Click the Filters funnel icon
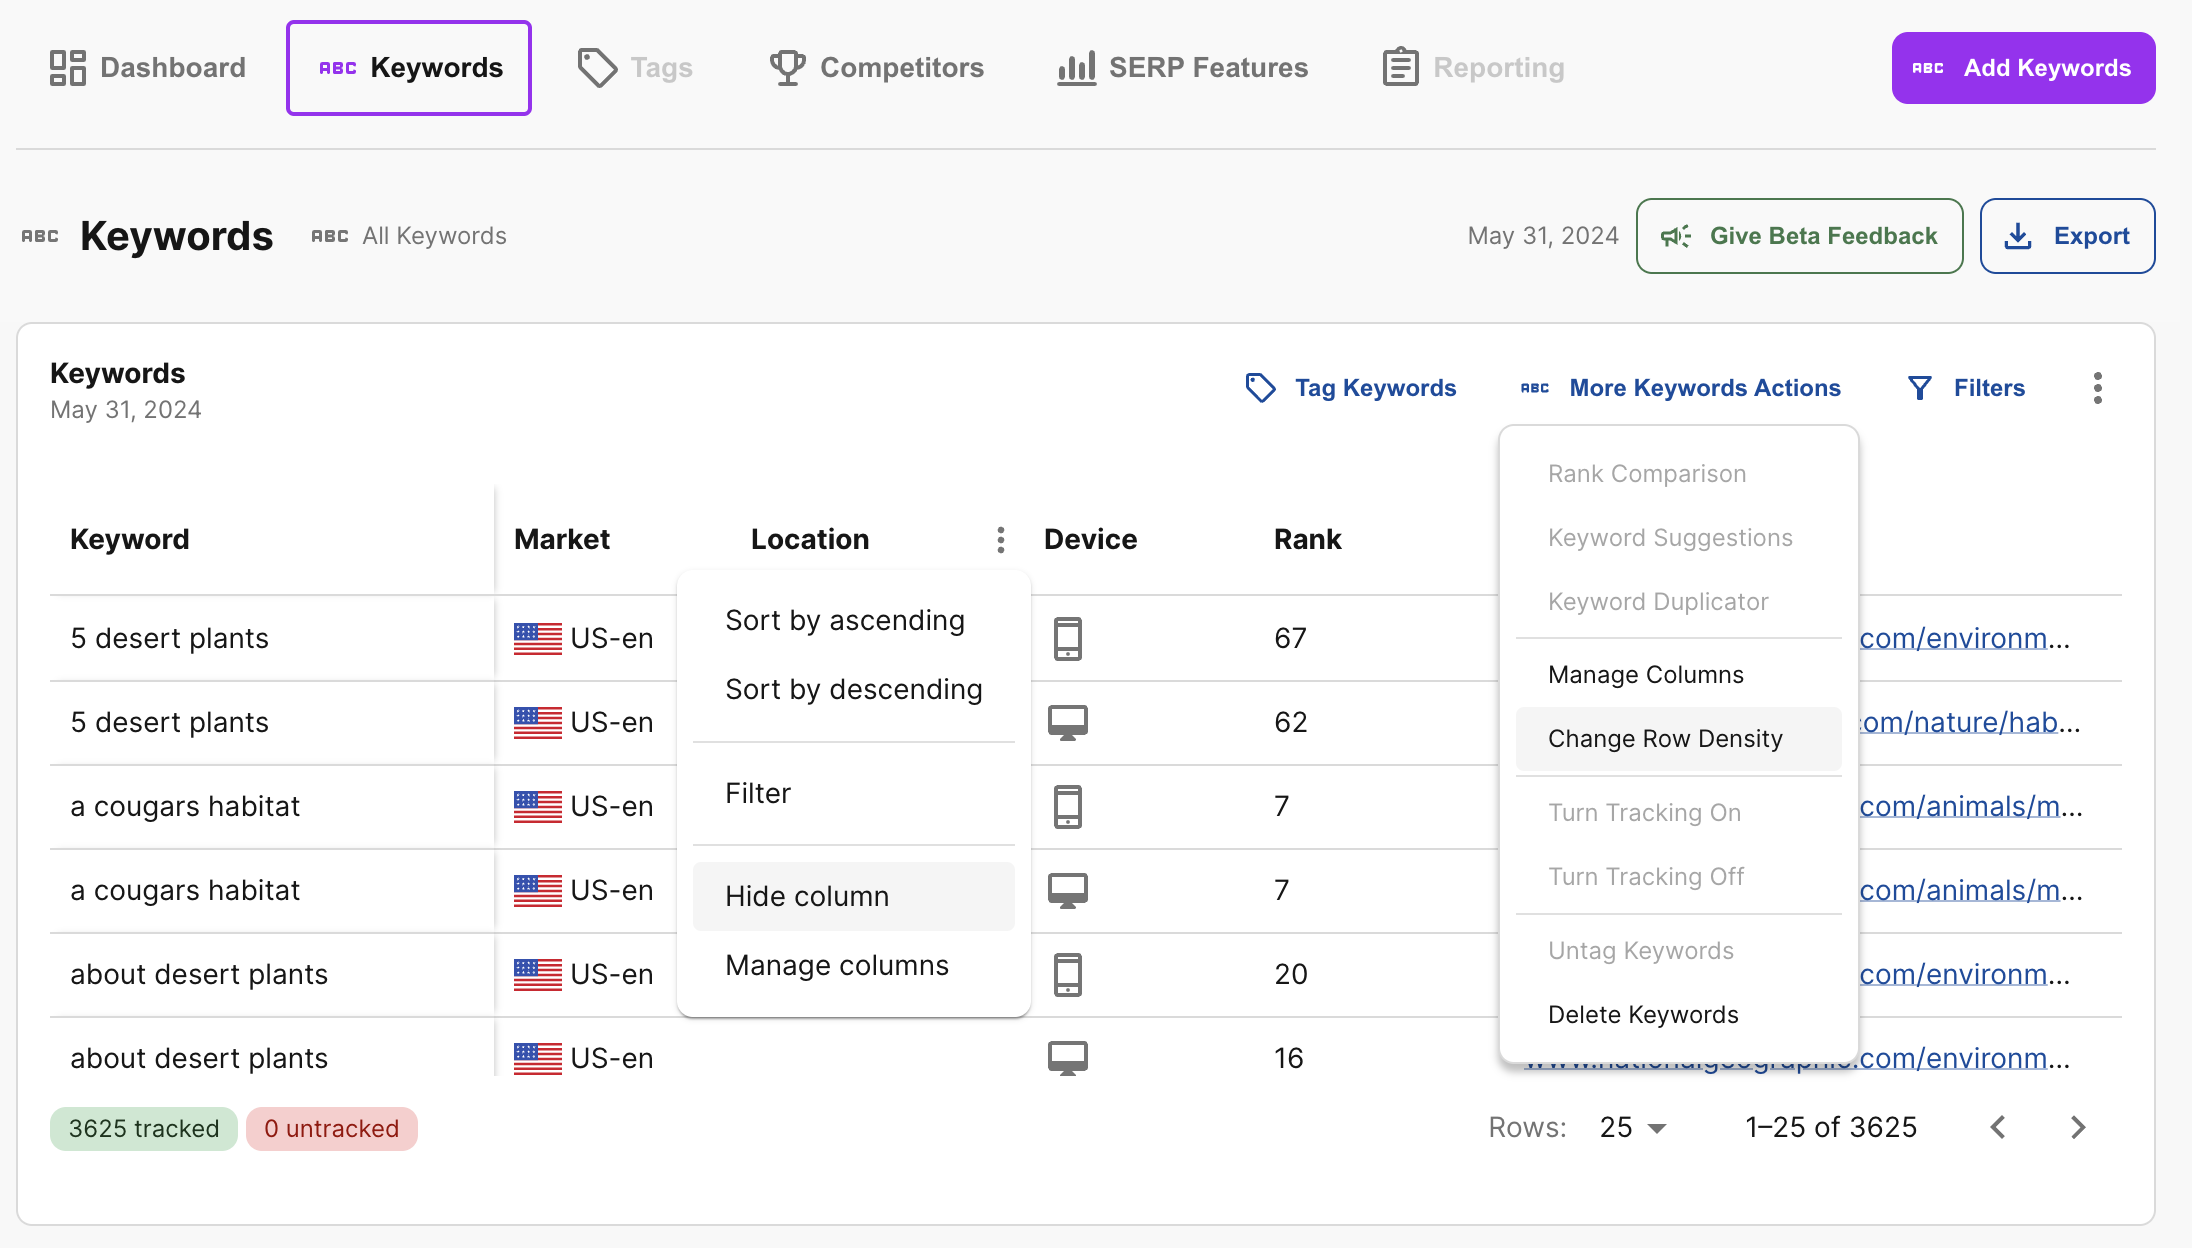The height and width of the screenshot is (1248, 2192). point(1919,388)
